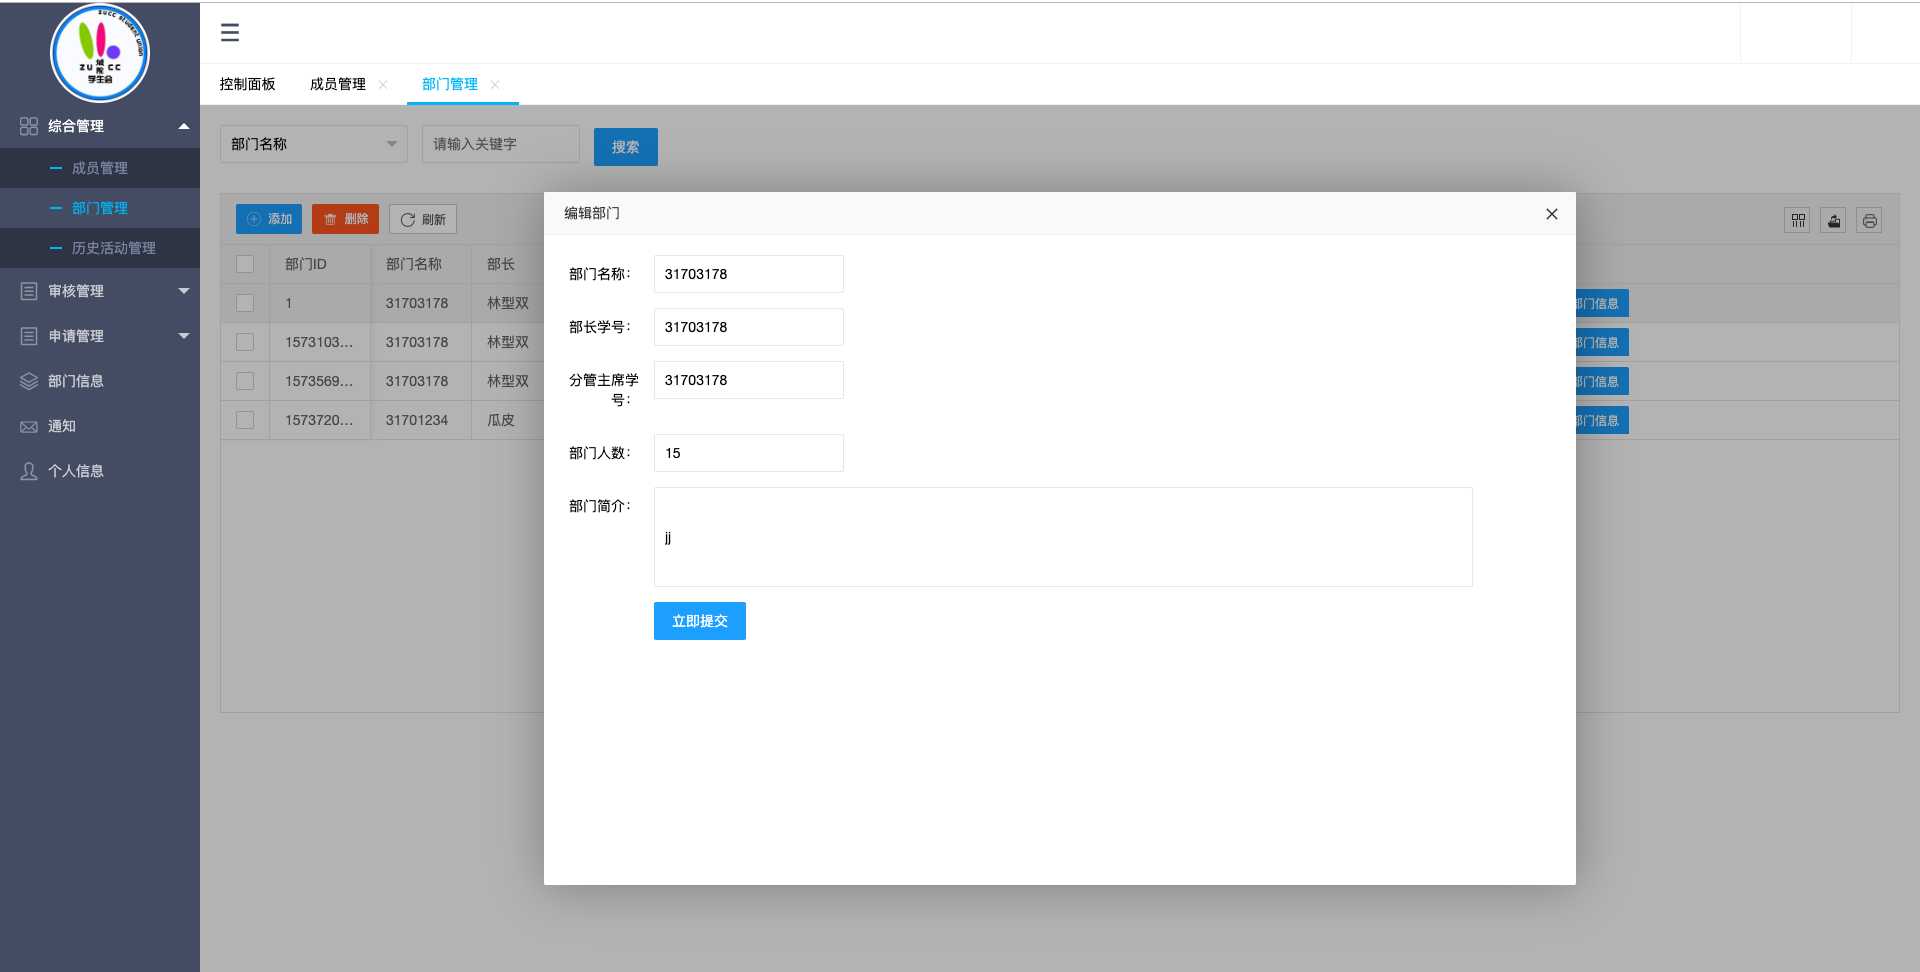Close the 编辑部门 dialog
The height and width of the screenshot is (972, 1920).
click(x=1552, y=214)
